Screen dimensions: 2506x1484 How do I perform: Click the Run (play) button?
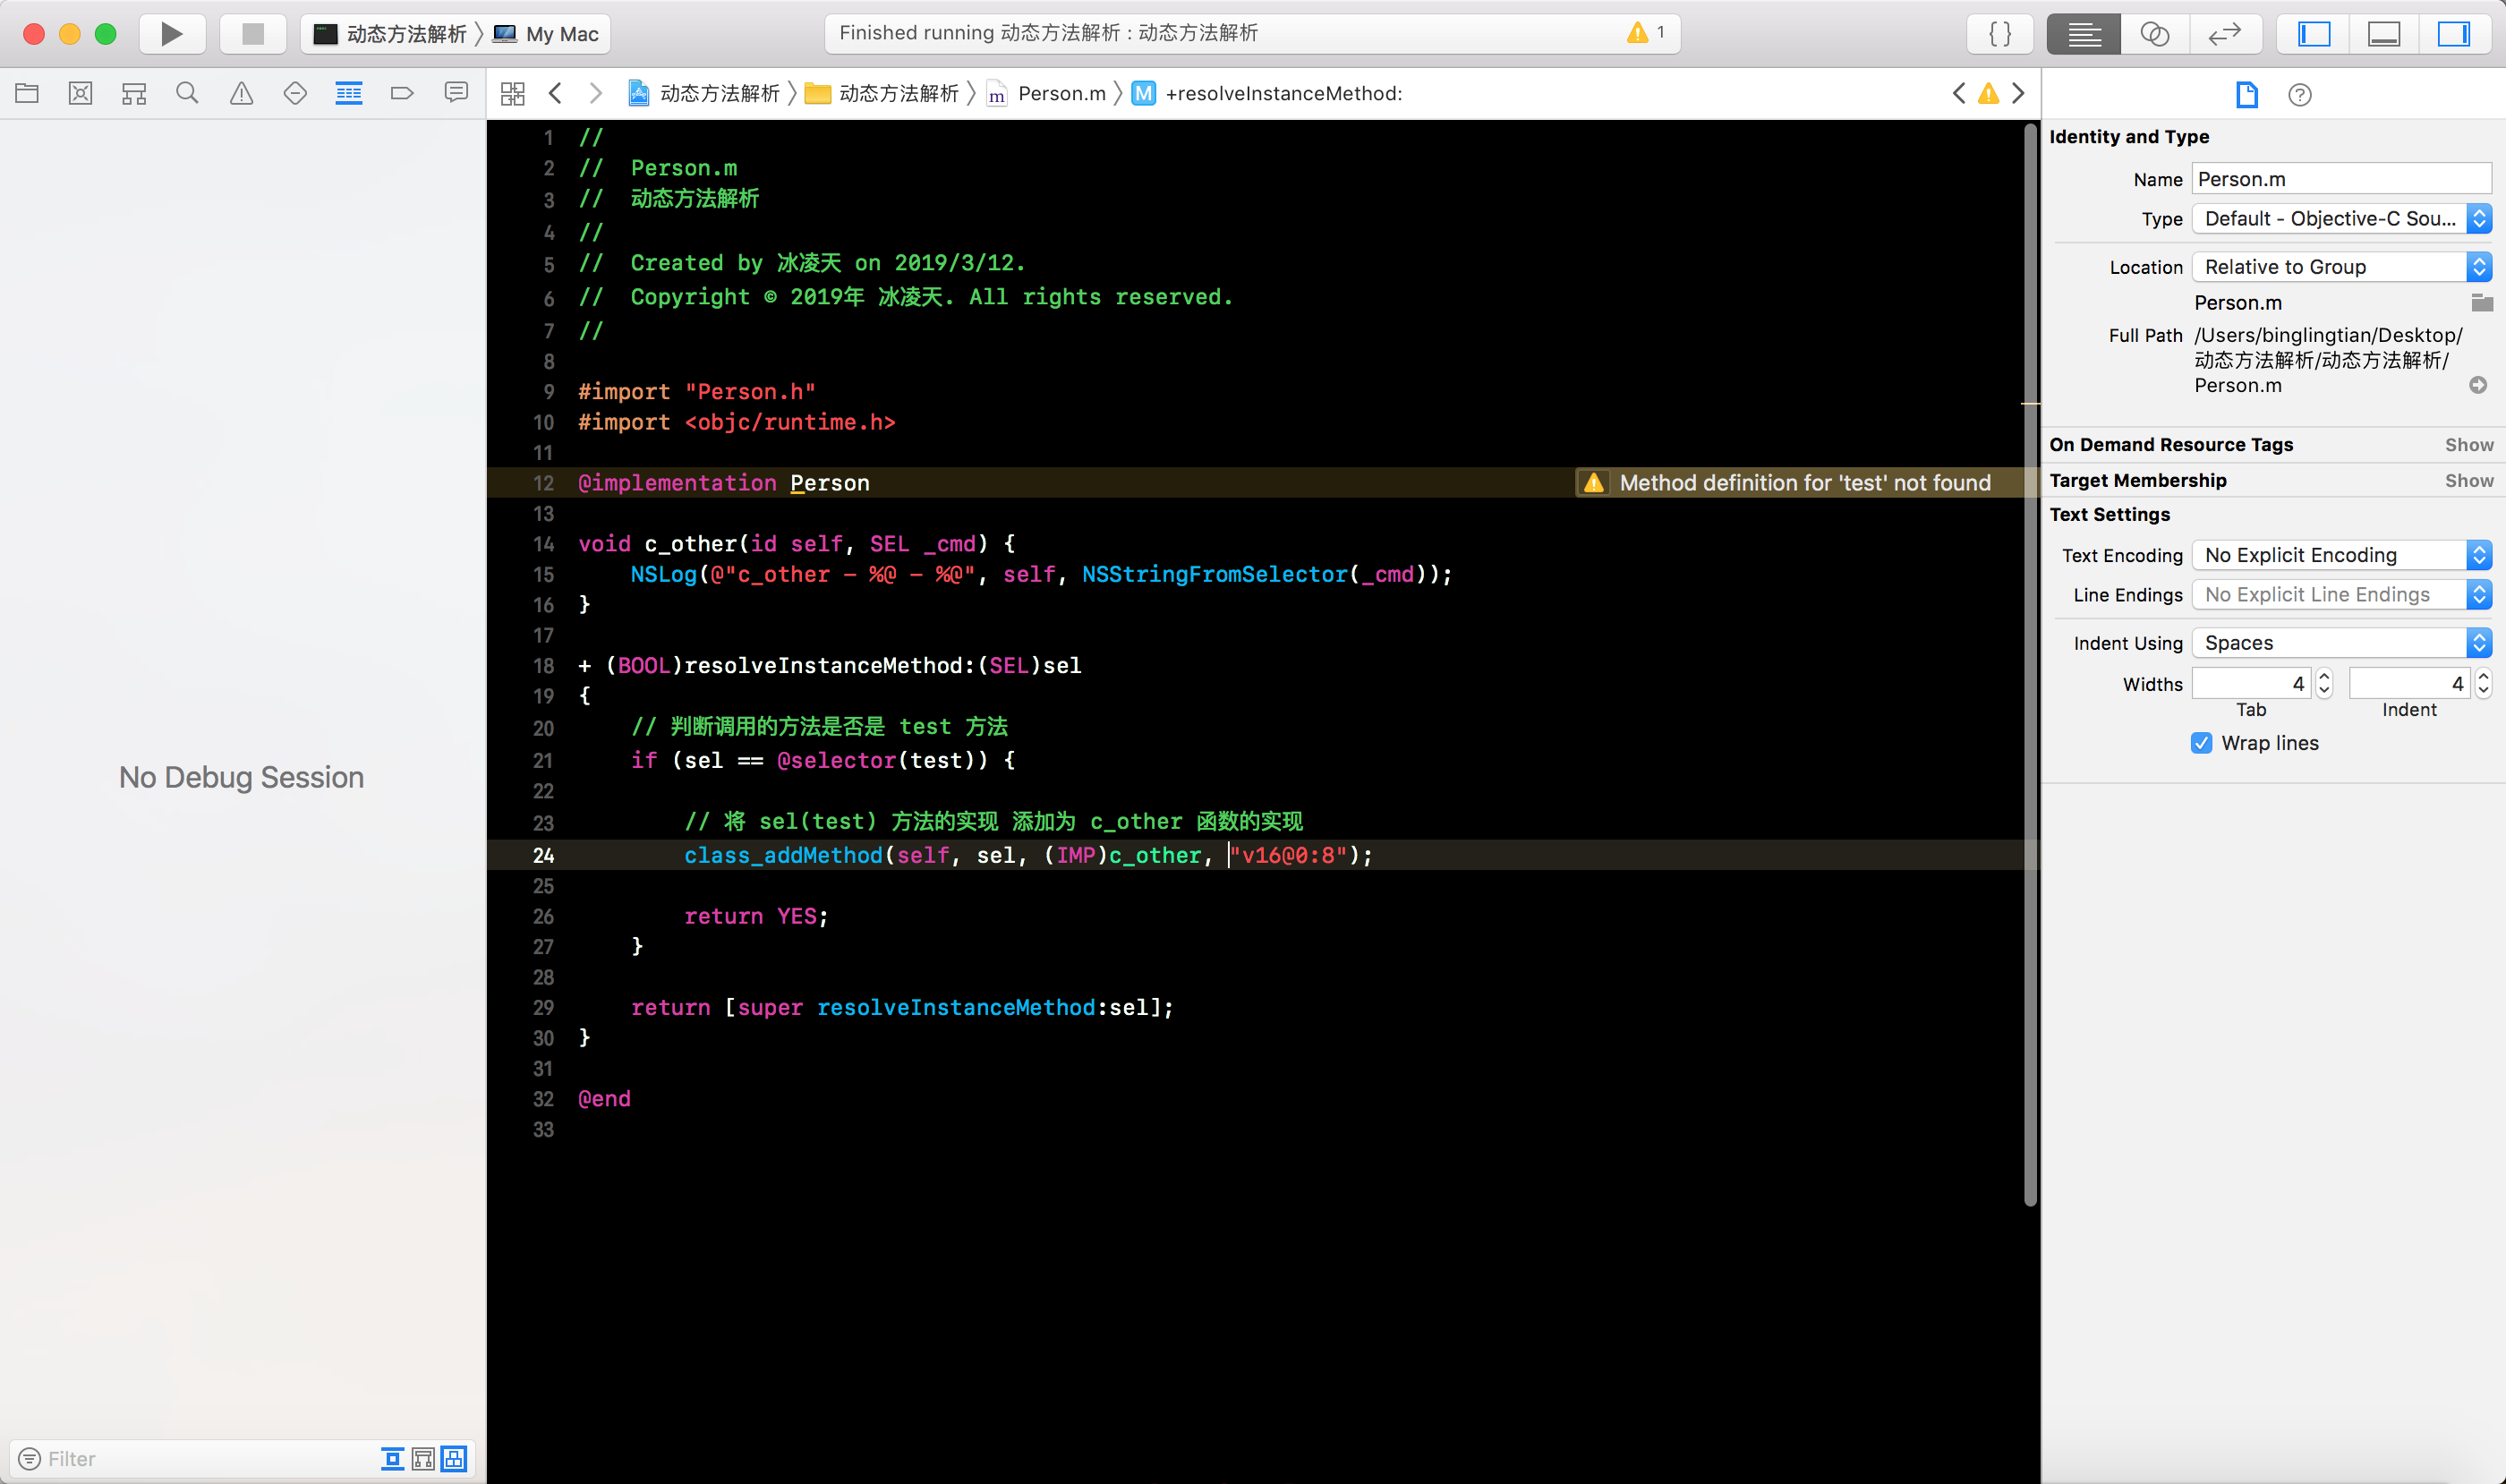click(171, 34)
